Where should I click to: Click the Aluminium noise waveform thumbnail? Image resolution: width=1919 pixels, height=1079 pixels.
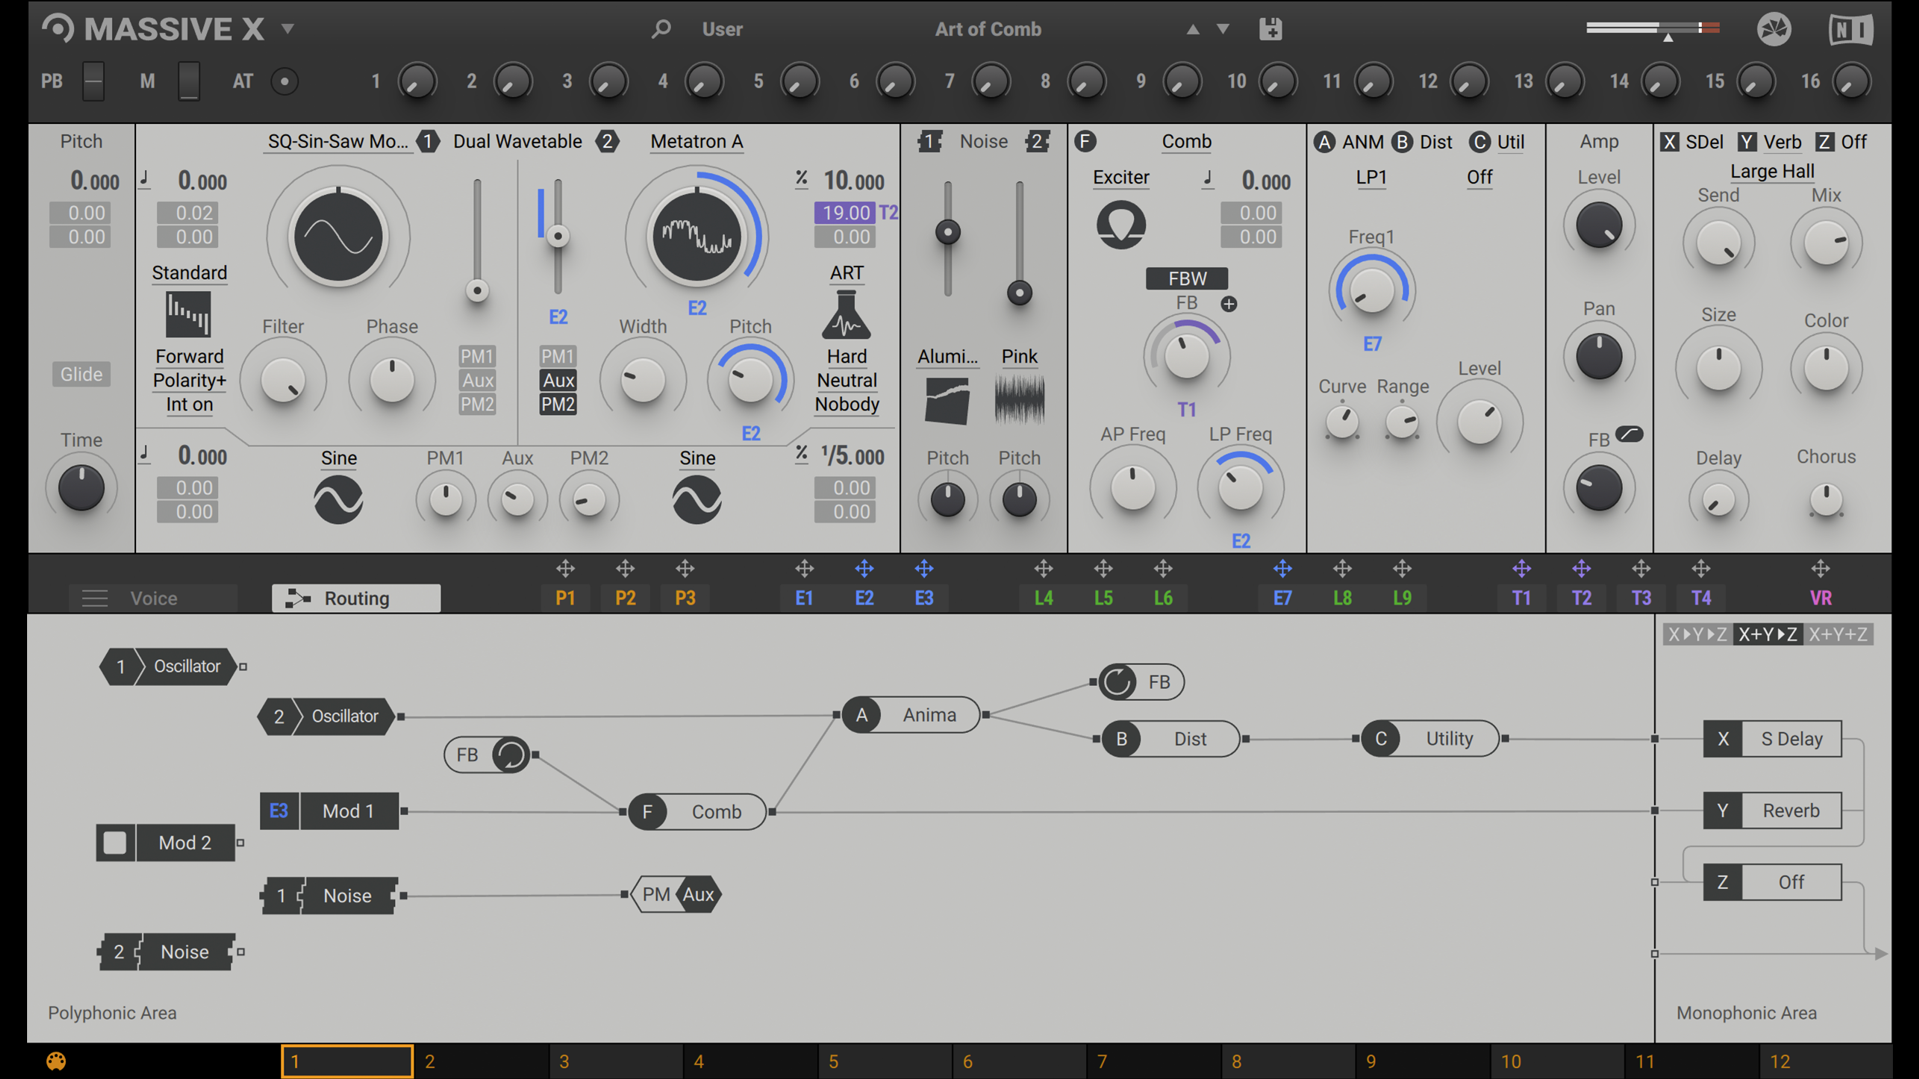pyautogui.click(x=946, y=401)
